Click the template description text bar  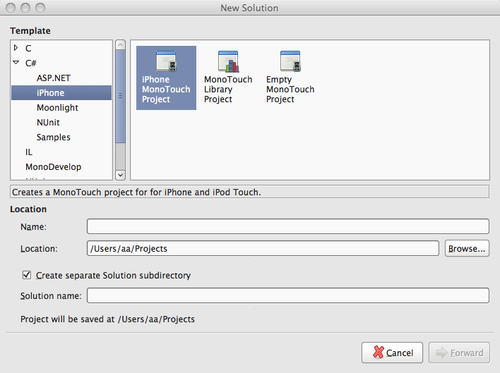coord(250,192)
